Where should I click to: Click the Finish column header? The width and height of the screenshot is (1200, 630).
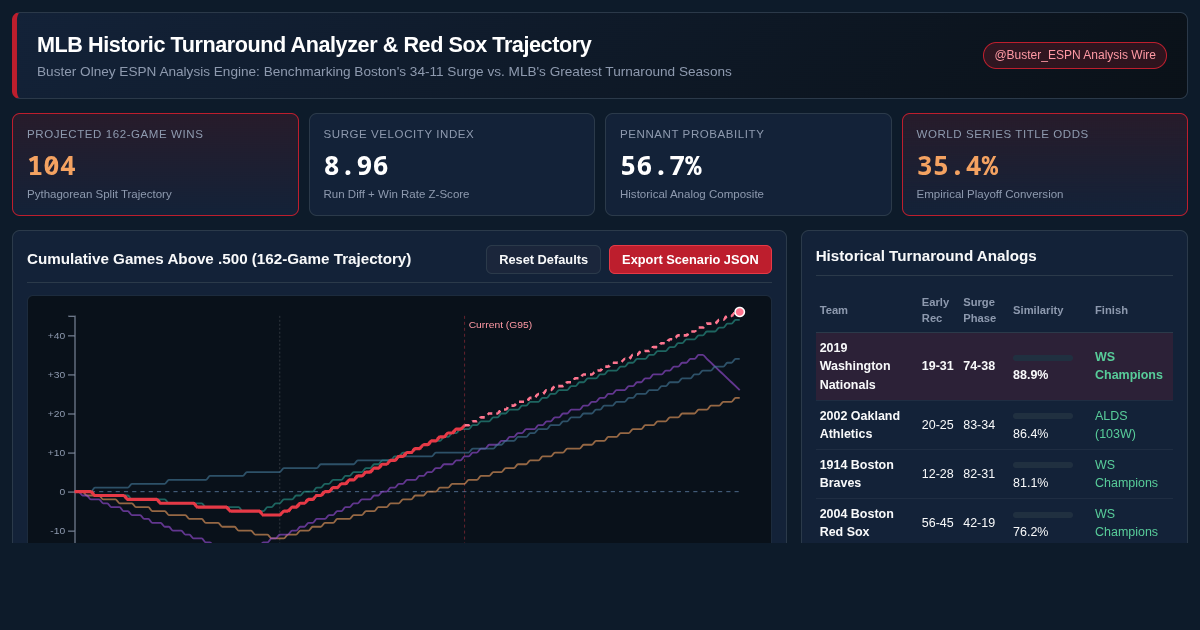[1111, 310]
